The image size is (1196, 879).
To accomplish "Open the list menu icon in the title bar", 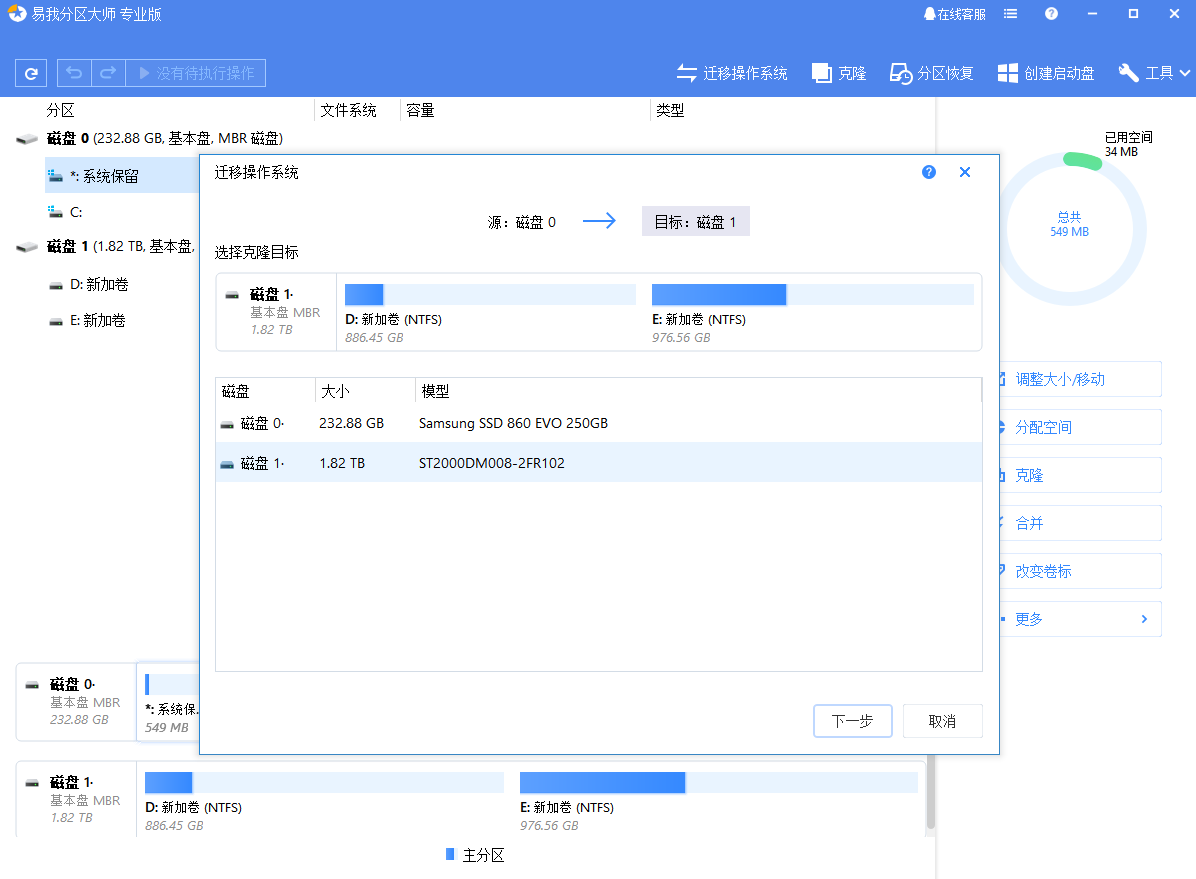I will coord(1011,14).
